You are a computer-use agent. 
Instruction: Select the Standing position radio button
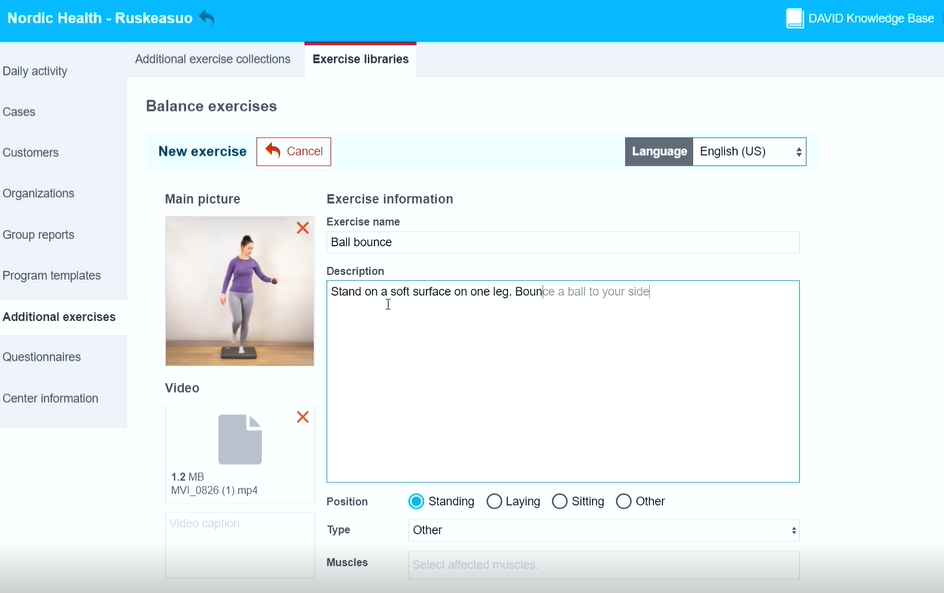416,501
